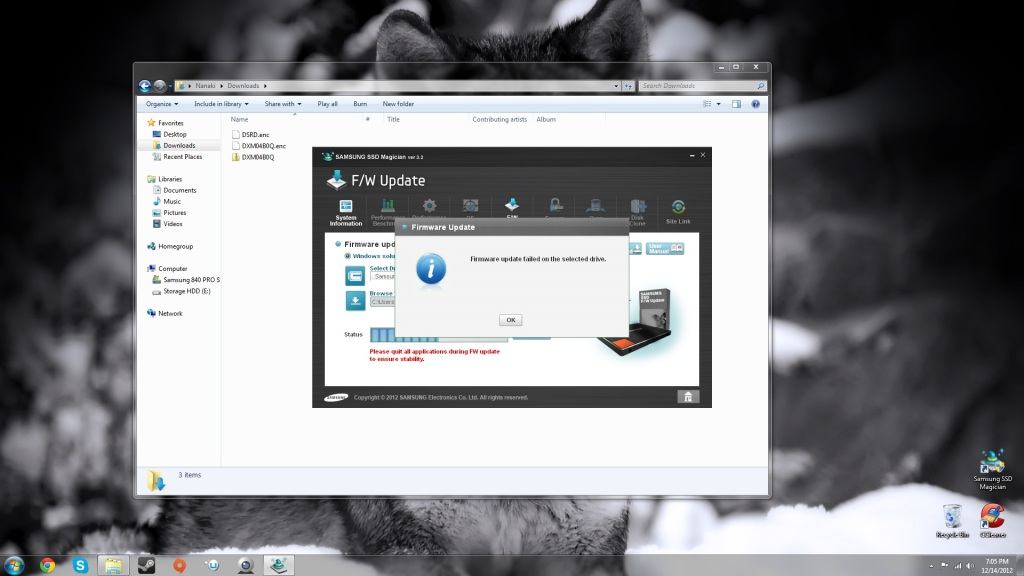Click the firmware update status progress bar
Screen dimensions: 1024x576
(x=438, y=335)
